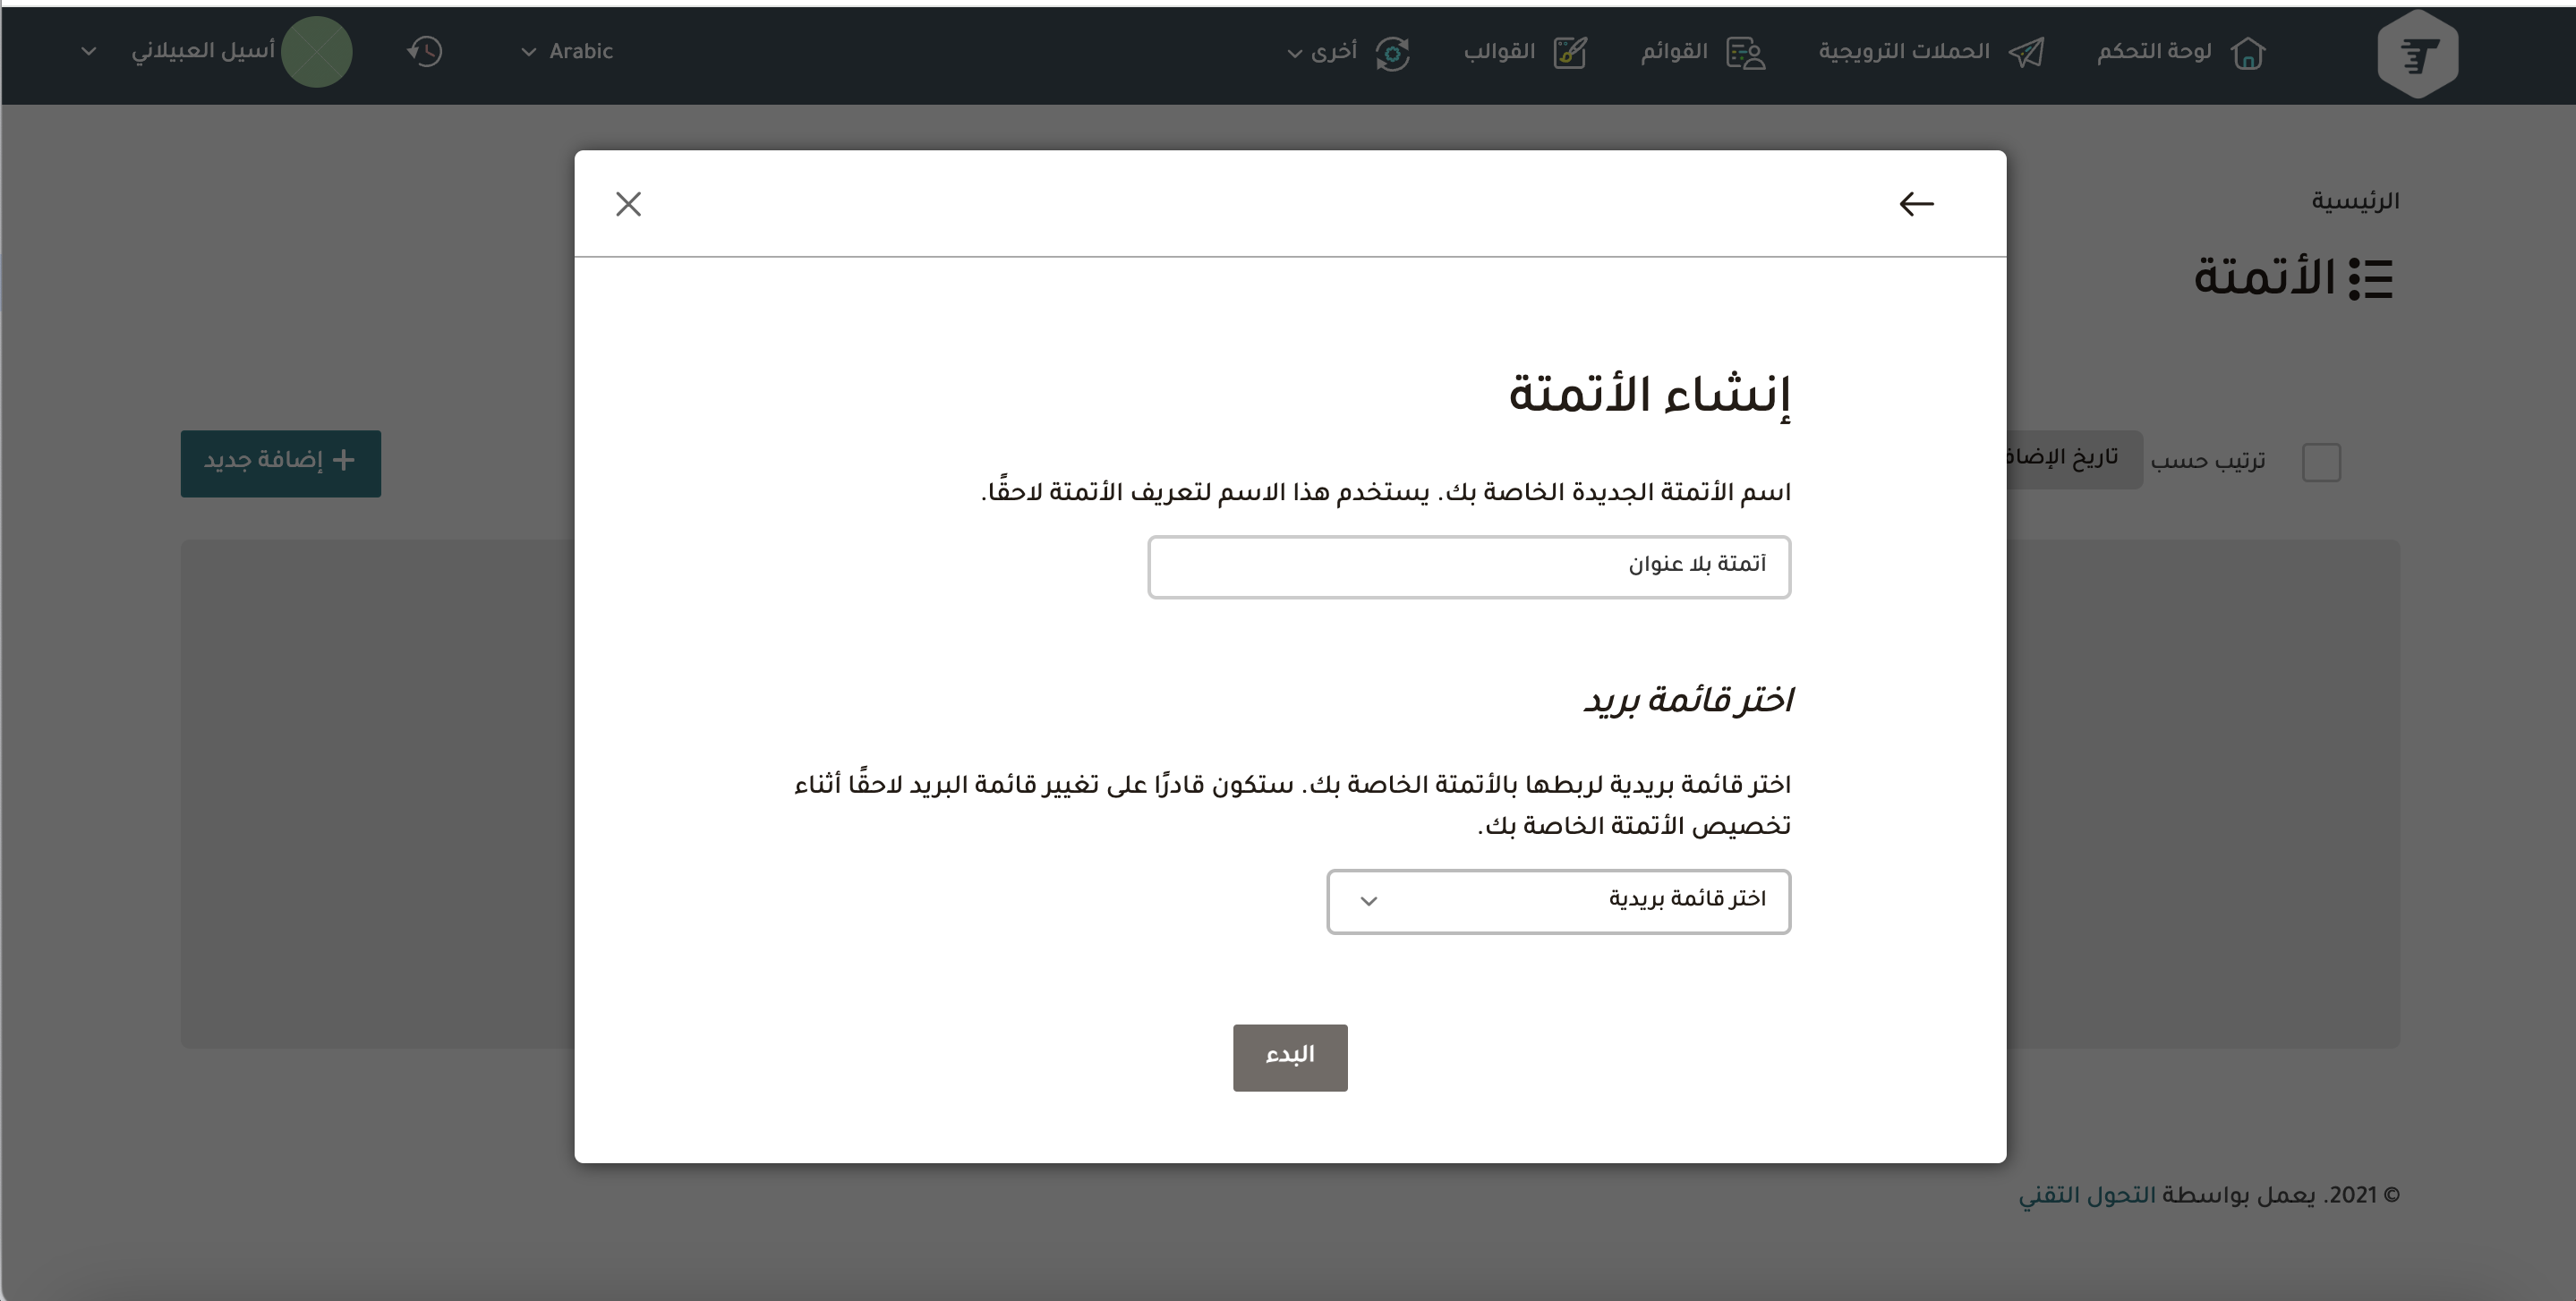Expand the اختر قائمة بريدية dropdown

[1557, 901]
